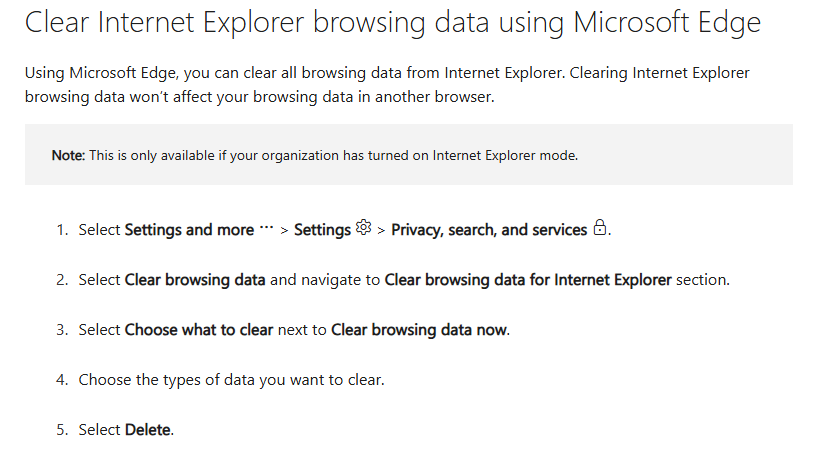The image size is (829, 463).
Task: Click the bold Choose what to clear text
Action: [199, 330]
